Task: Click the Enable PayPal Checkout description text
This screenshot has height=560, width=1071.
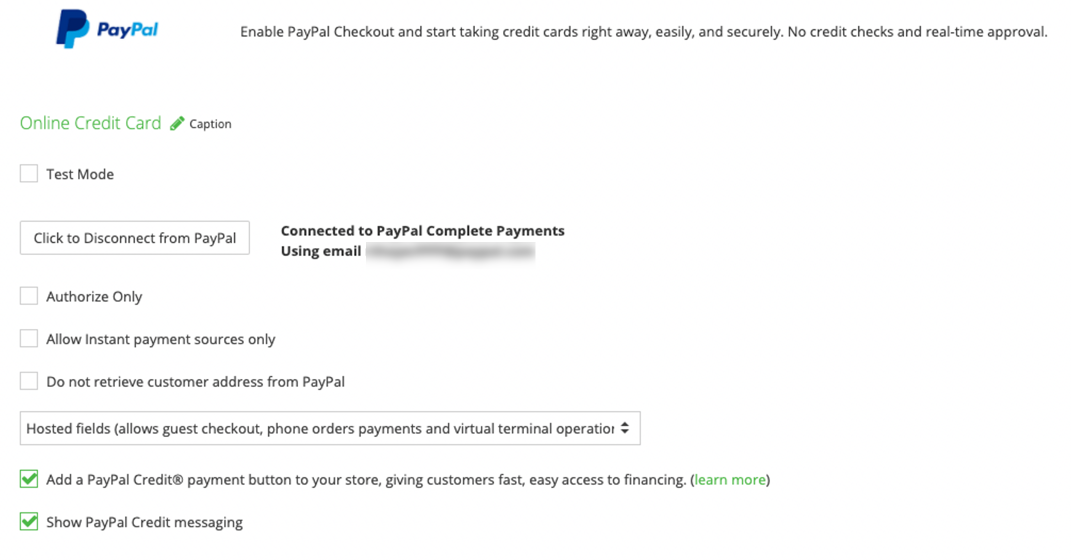Action: [643, 32]
